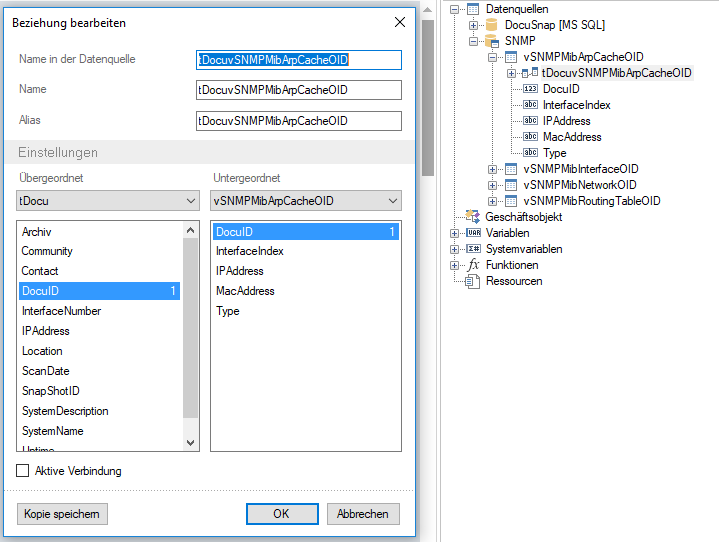Click the DocuSnap [MS SQL] database icon

(491, 25)
